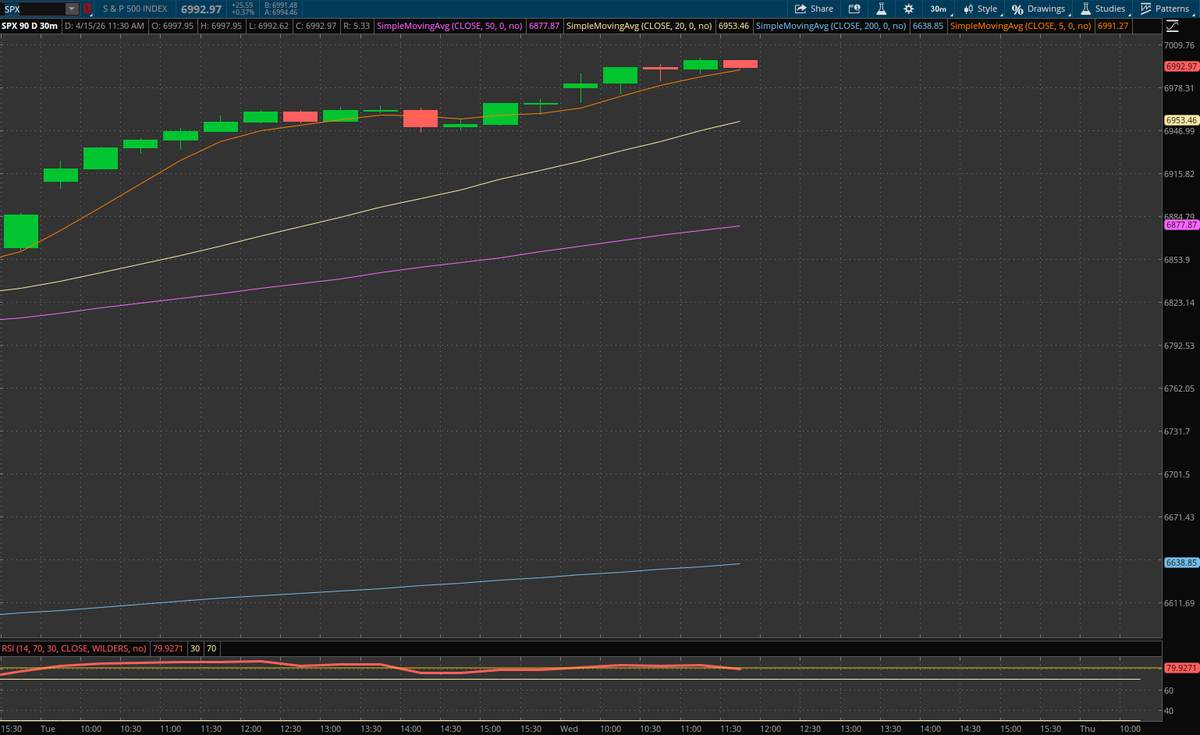Viewport: 1200px width, 735px height.
Task: Click the blue 6638.85 SMA200 axis bubble
Action: (1181, 563)
